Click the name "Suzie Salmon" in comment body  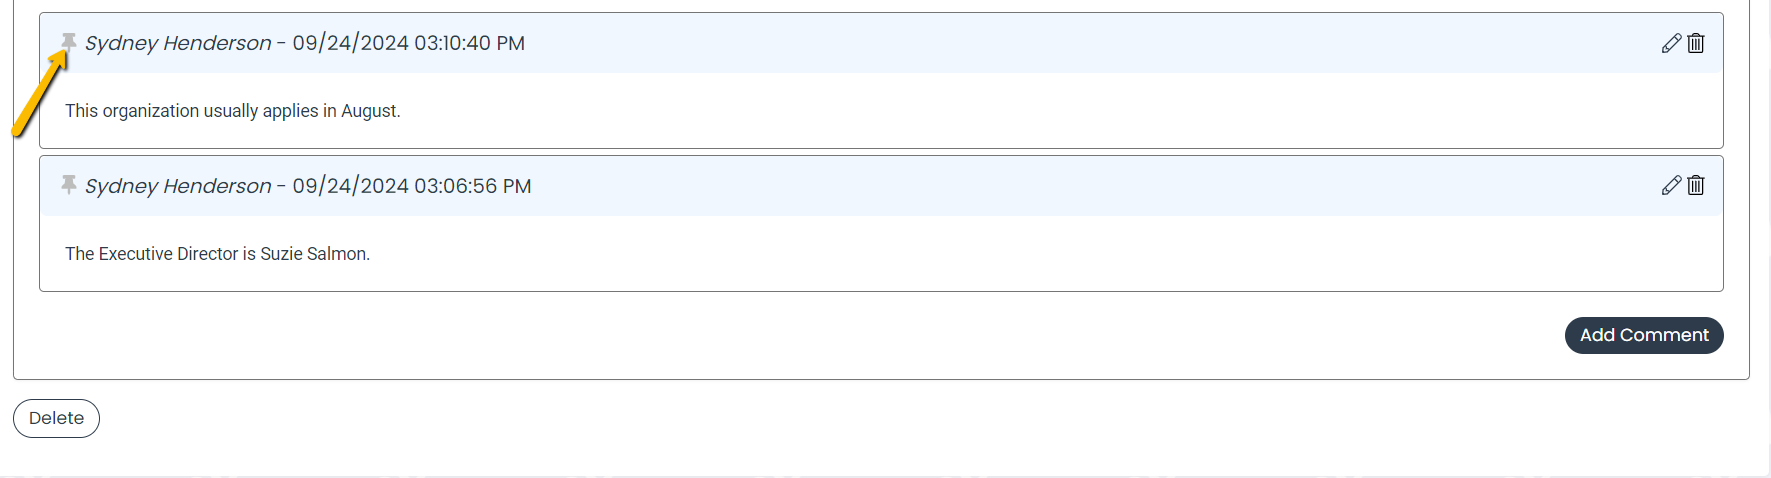pyautogui.click(x=315, y=254)
